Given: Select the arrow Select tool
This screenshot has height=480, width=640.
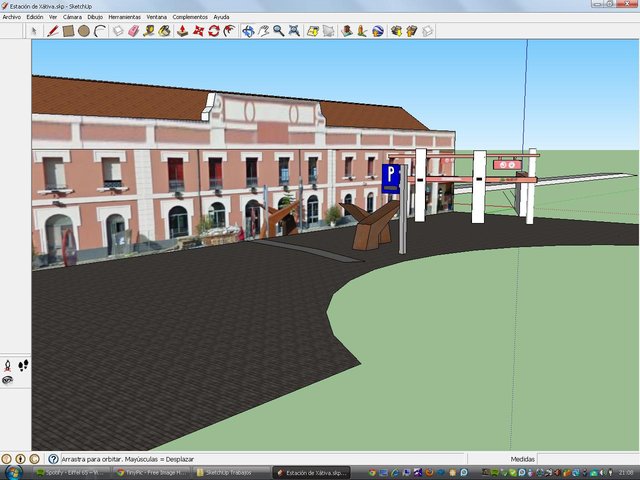Looking at the screenshot, I should coord(35,31).
